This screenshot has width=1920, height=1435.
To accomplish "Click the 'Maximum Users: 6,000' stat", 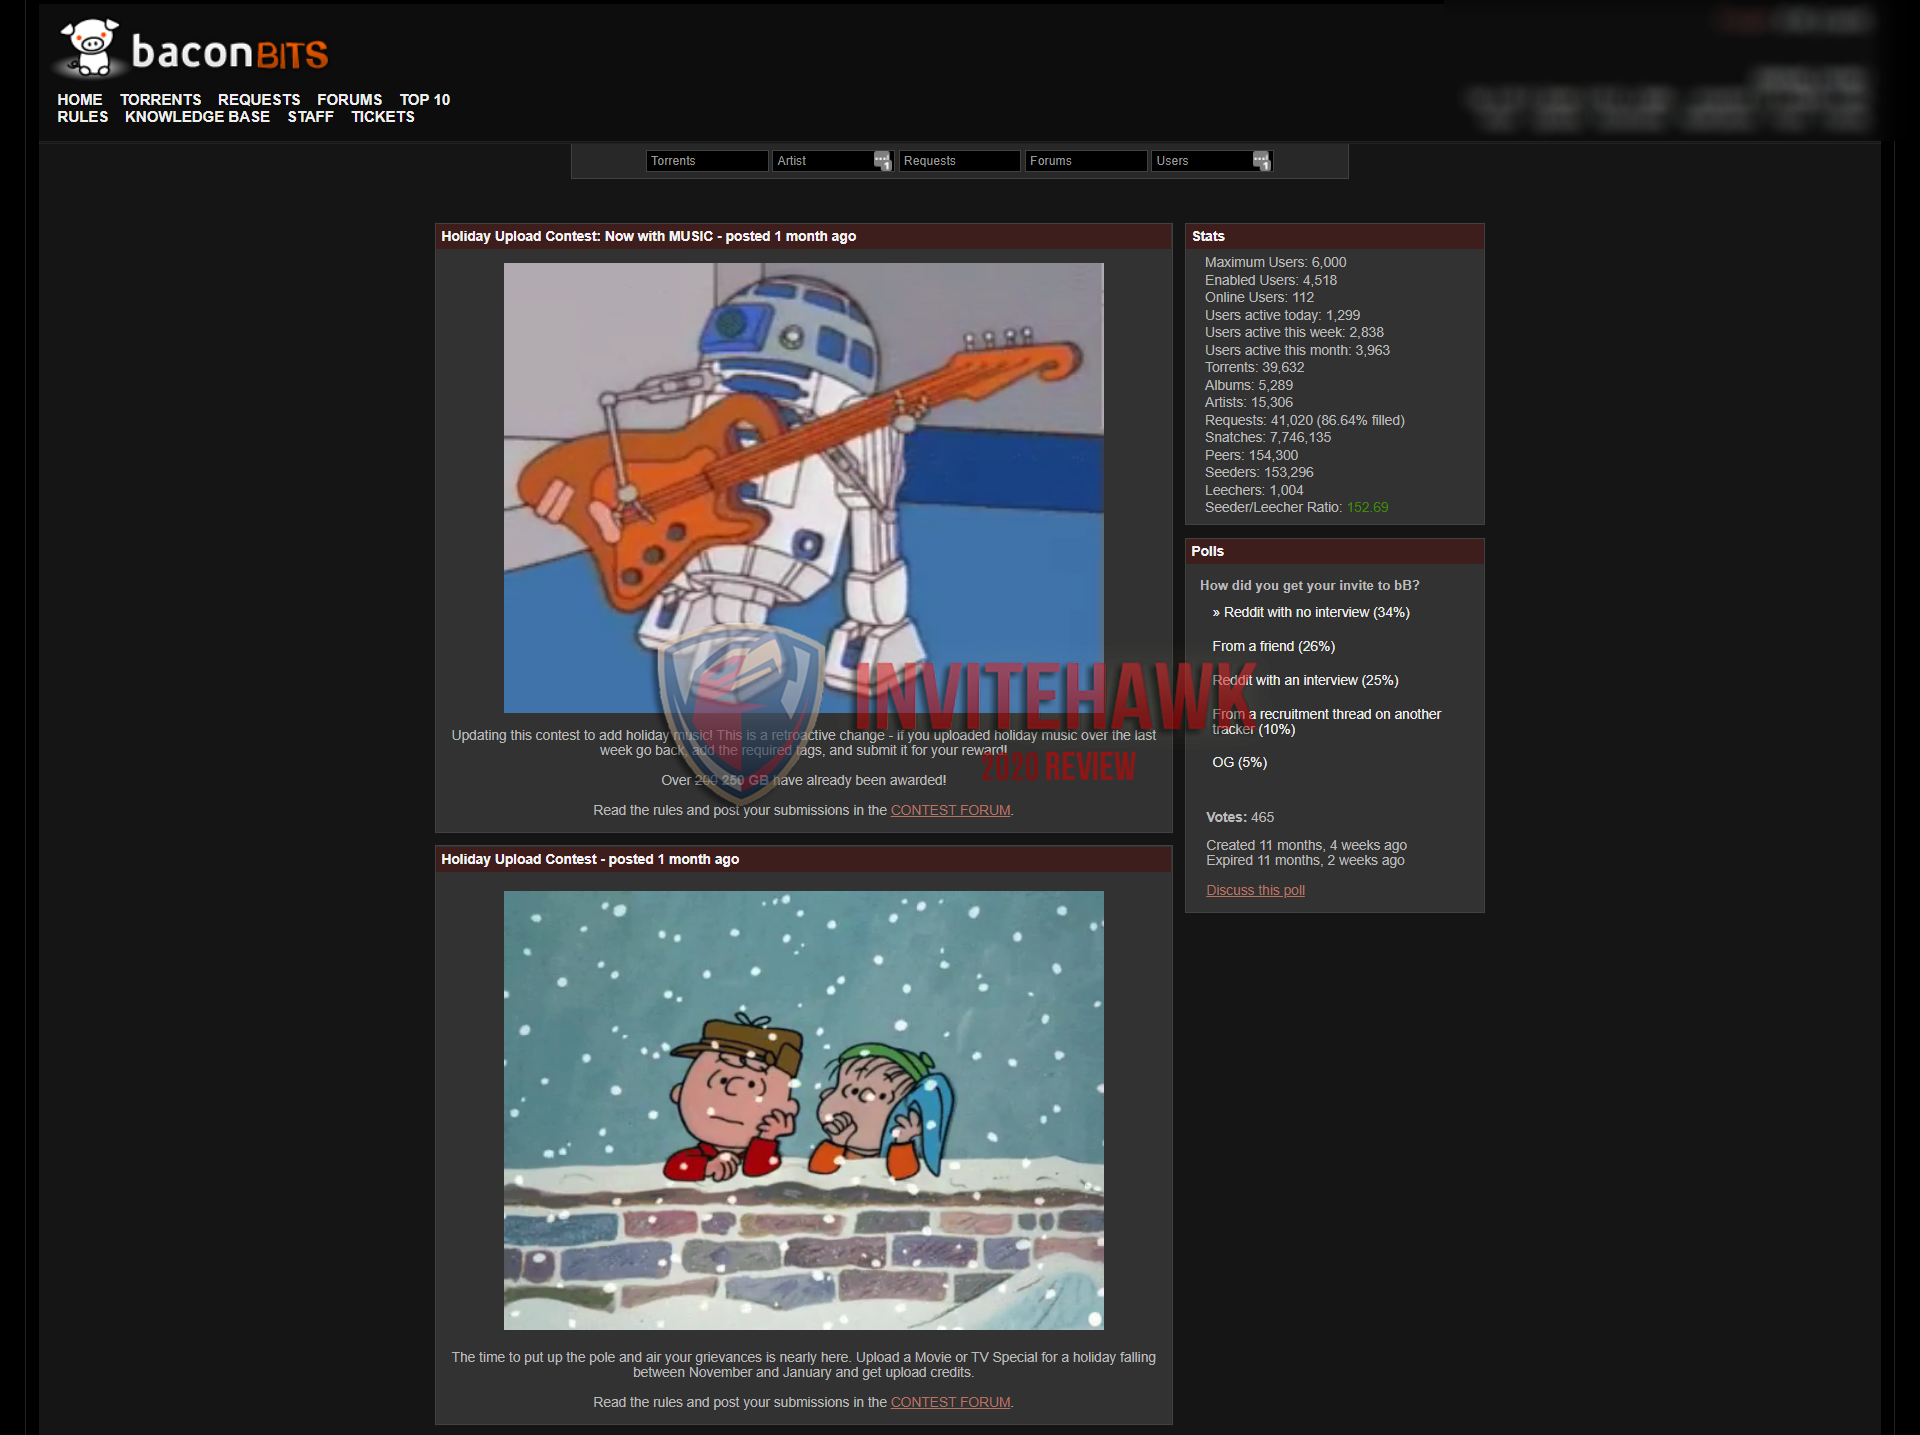I will point(1275,263).
